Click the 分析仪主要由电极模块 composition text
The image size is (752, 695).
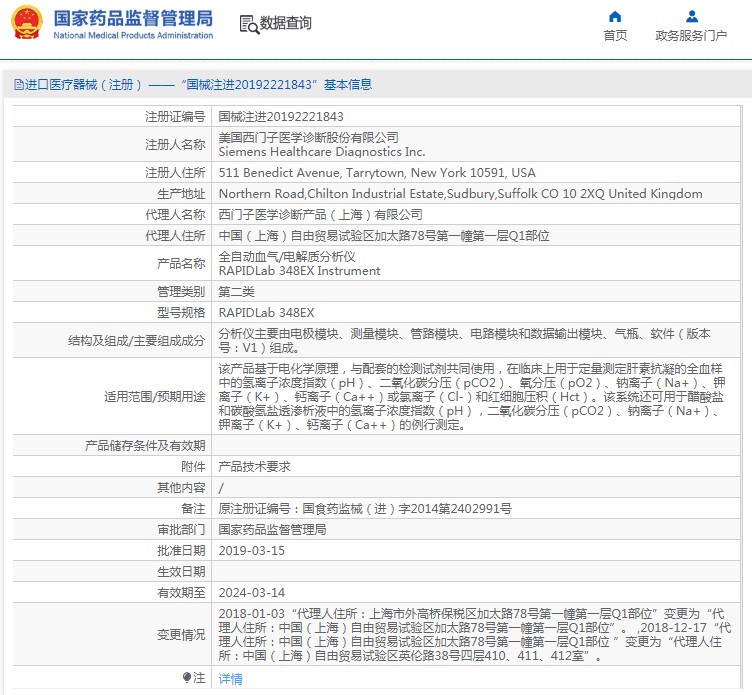click(x=464, y=341)
